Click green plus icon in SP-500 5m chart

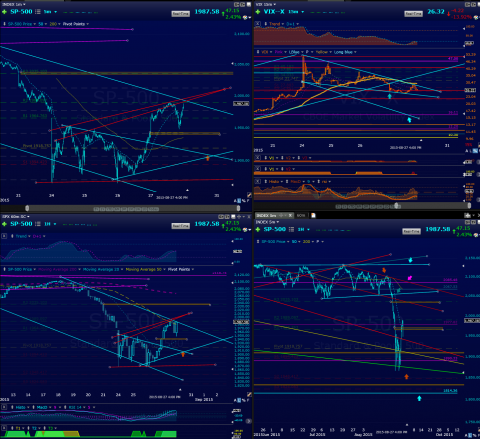[4, 12]
